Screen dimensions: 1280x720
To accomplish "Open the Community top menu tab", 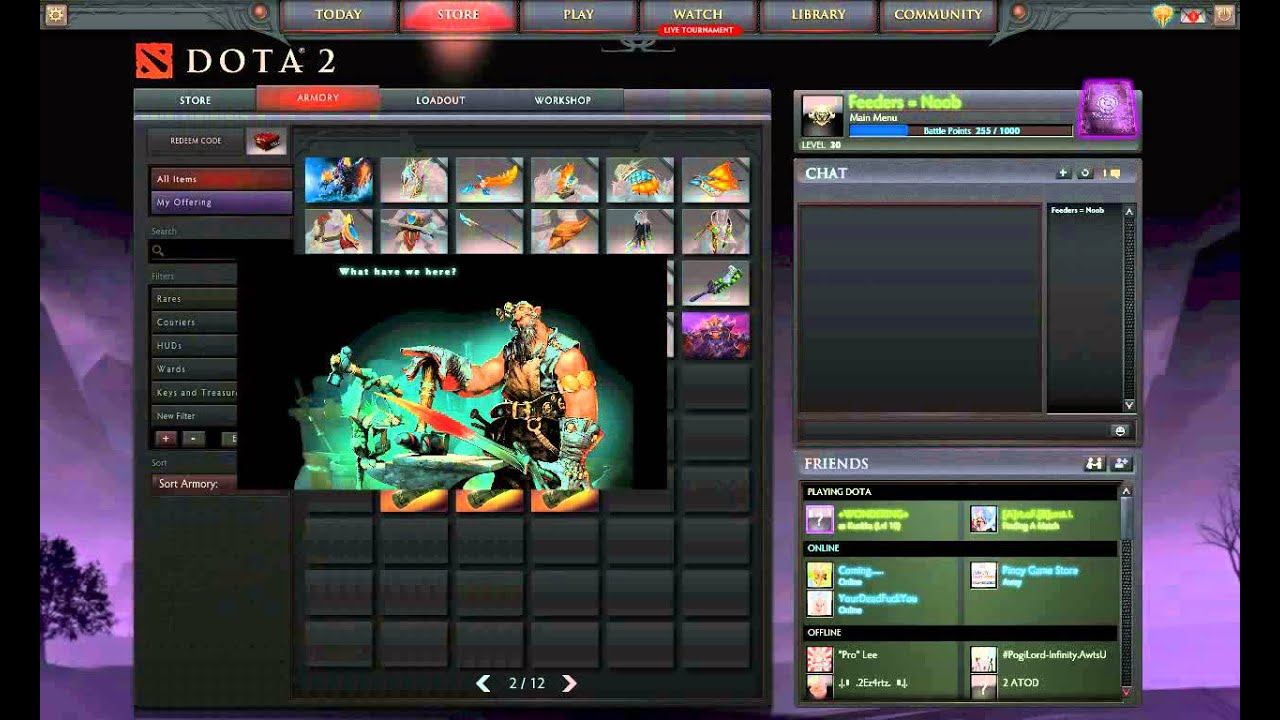I will pos(938,14).
